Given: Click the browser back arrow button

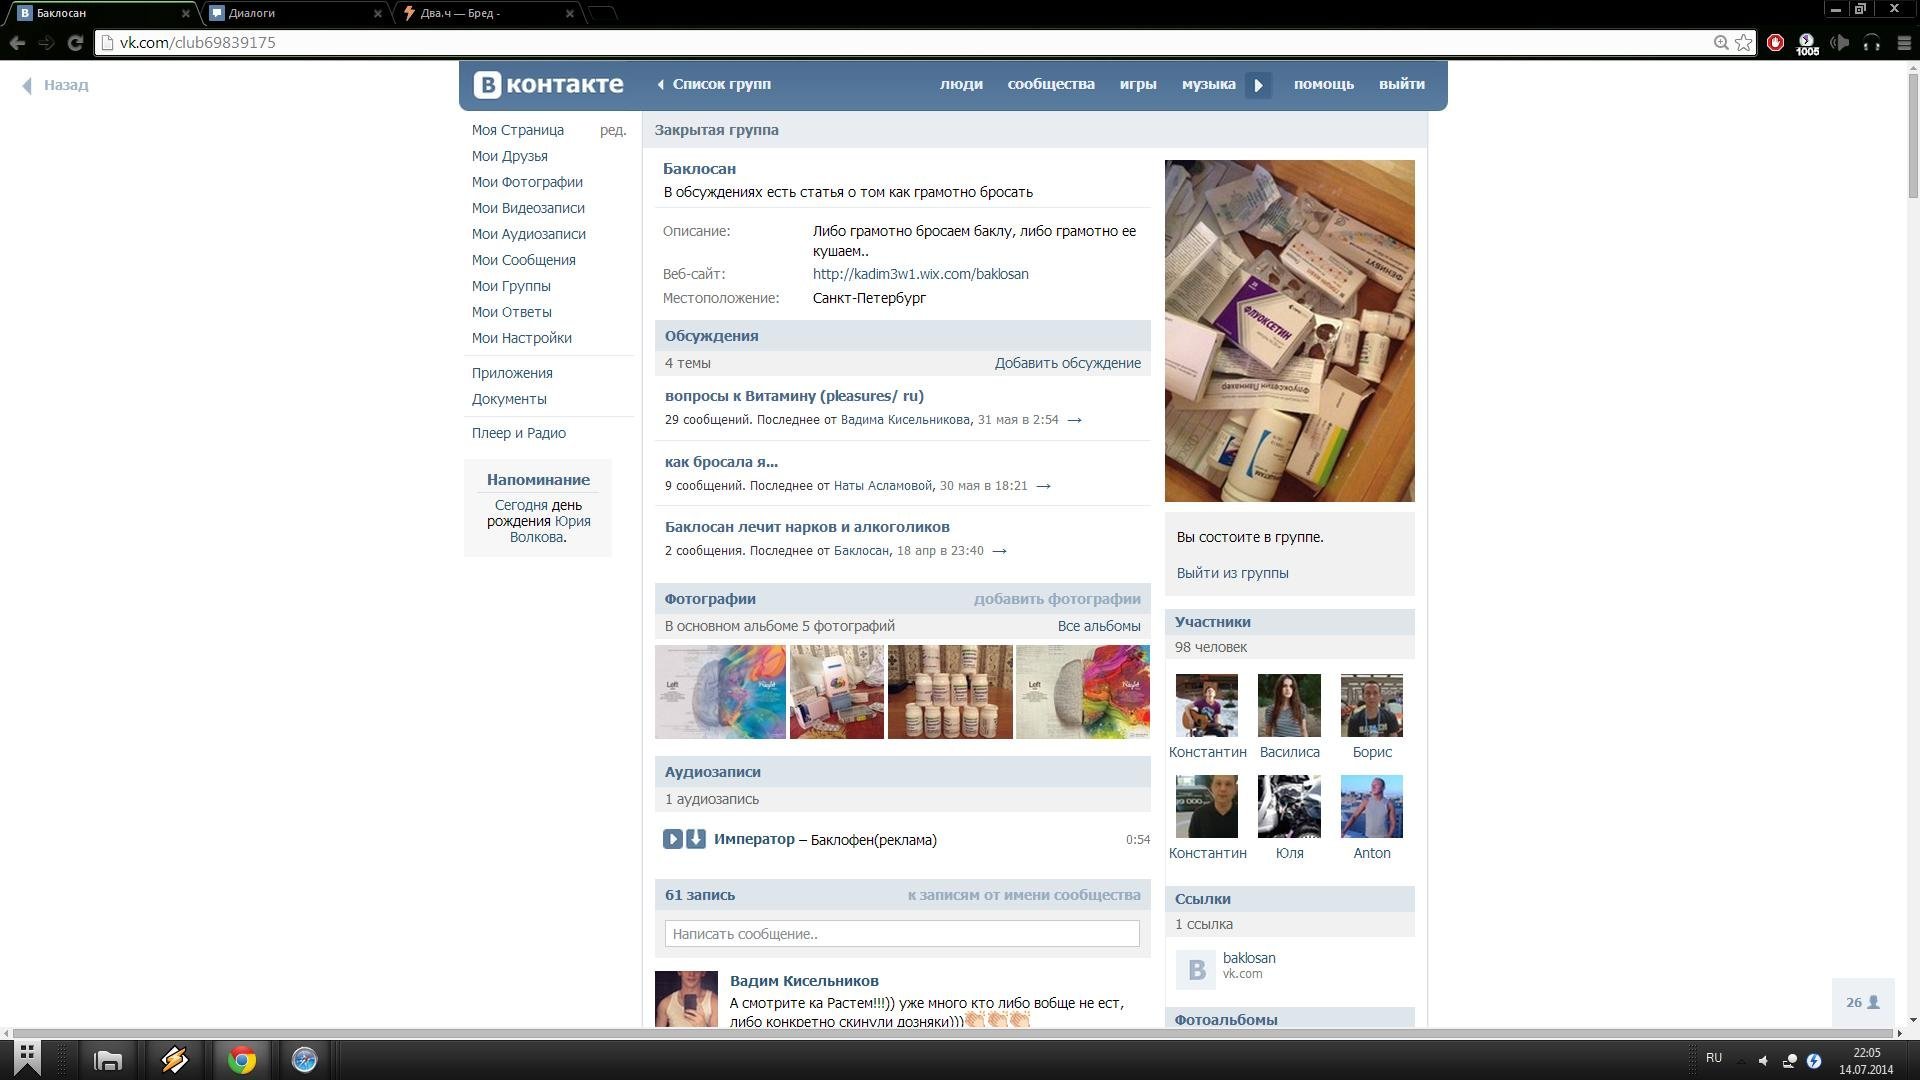Looking at the screenshot, I should pos(17,42).
